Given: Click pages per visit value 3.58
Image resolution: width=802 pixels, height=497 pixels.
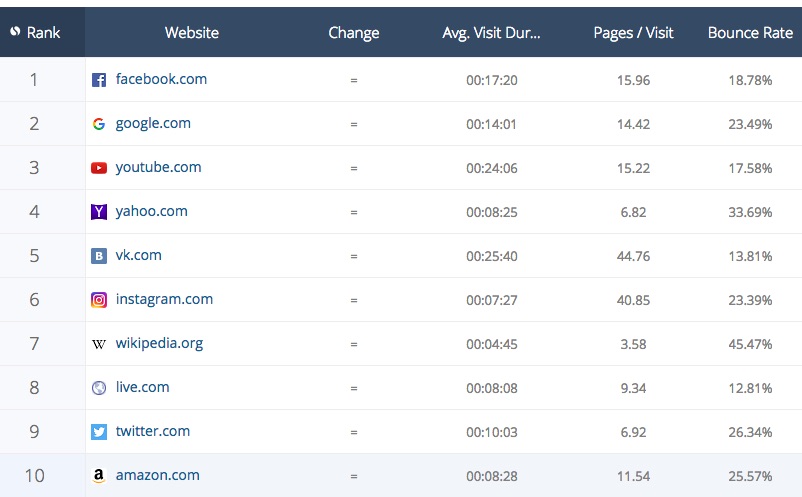Looking at the screenshot, I should [x=633, y=344].
